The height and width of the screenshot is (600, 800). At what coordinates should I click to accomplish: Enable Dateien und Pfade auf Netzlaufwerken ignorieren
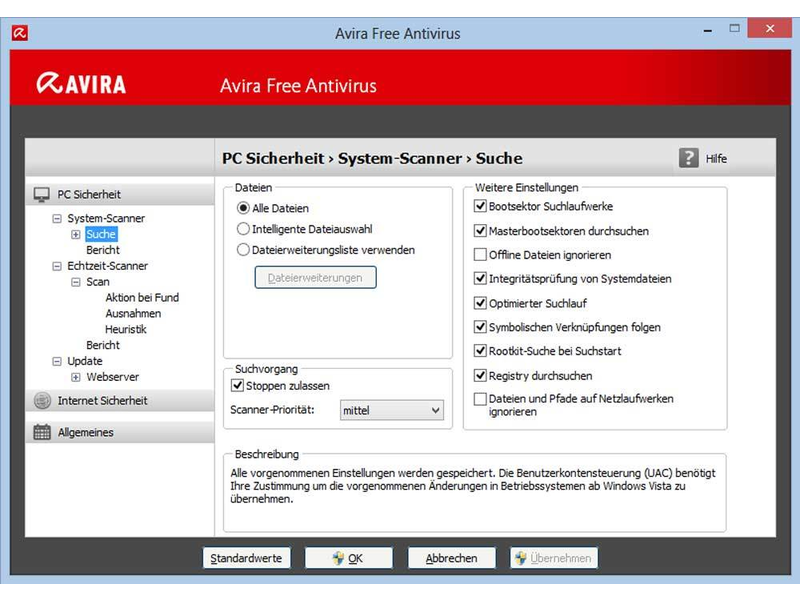click(x=480, y=399)
